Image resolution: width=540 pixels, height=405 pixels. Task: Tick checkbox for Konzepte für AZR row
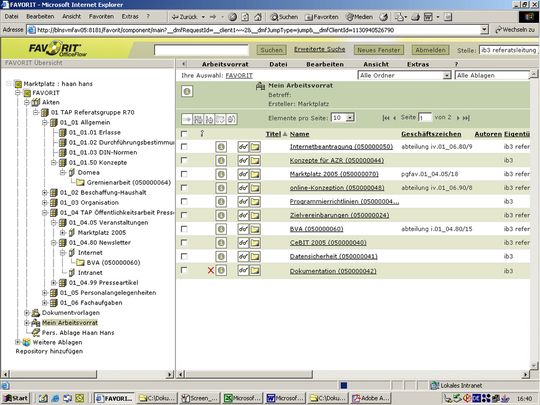pos(184,160)
